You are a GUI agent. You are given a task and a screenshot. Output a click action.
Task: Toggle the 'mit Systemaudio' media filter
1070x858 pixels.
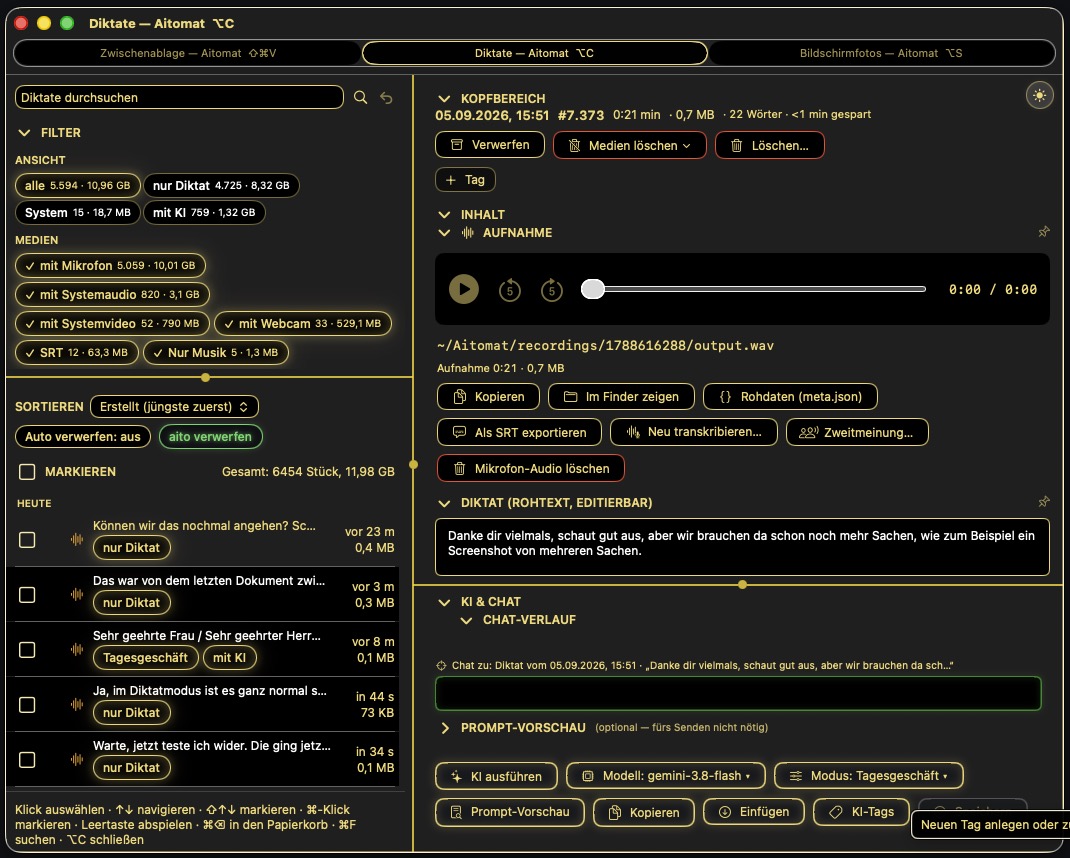tap(113, 295)
